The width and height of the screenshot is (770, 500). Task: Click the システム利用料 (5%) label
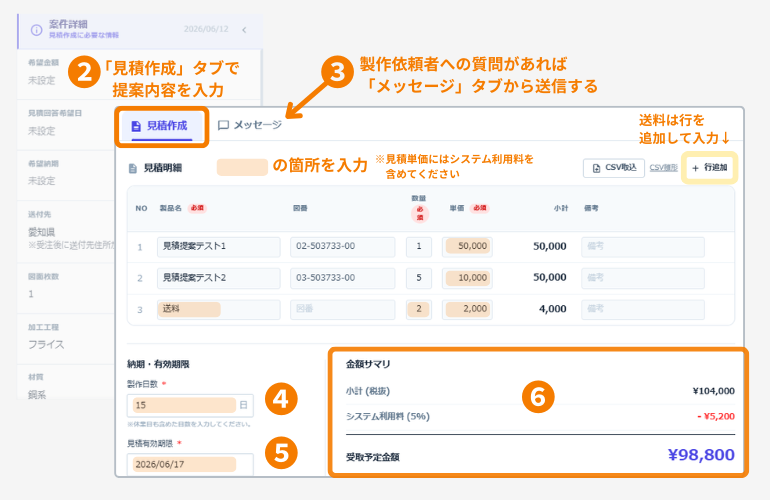[388, 417]
